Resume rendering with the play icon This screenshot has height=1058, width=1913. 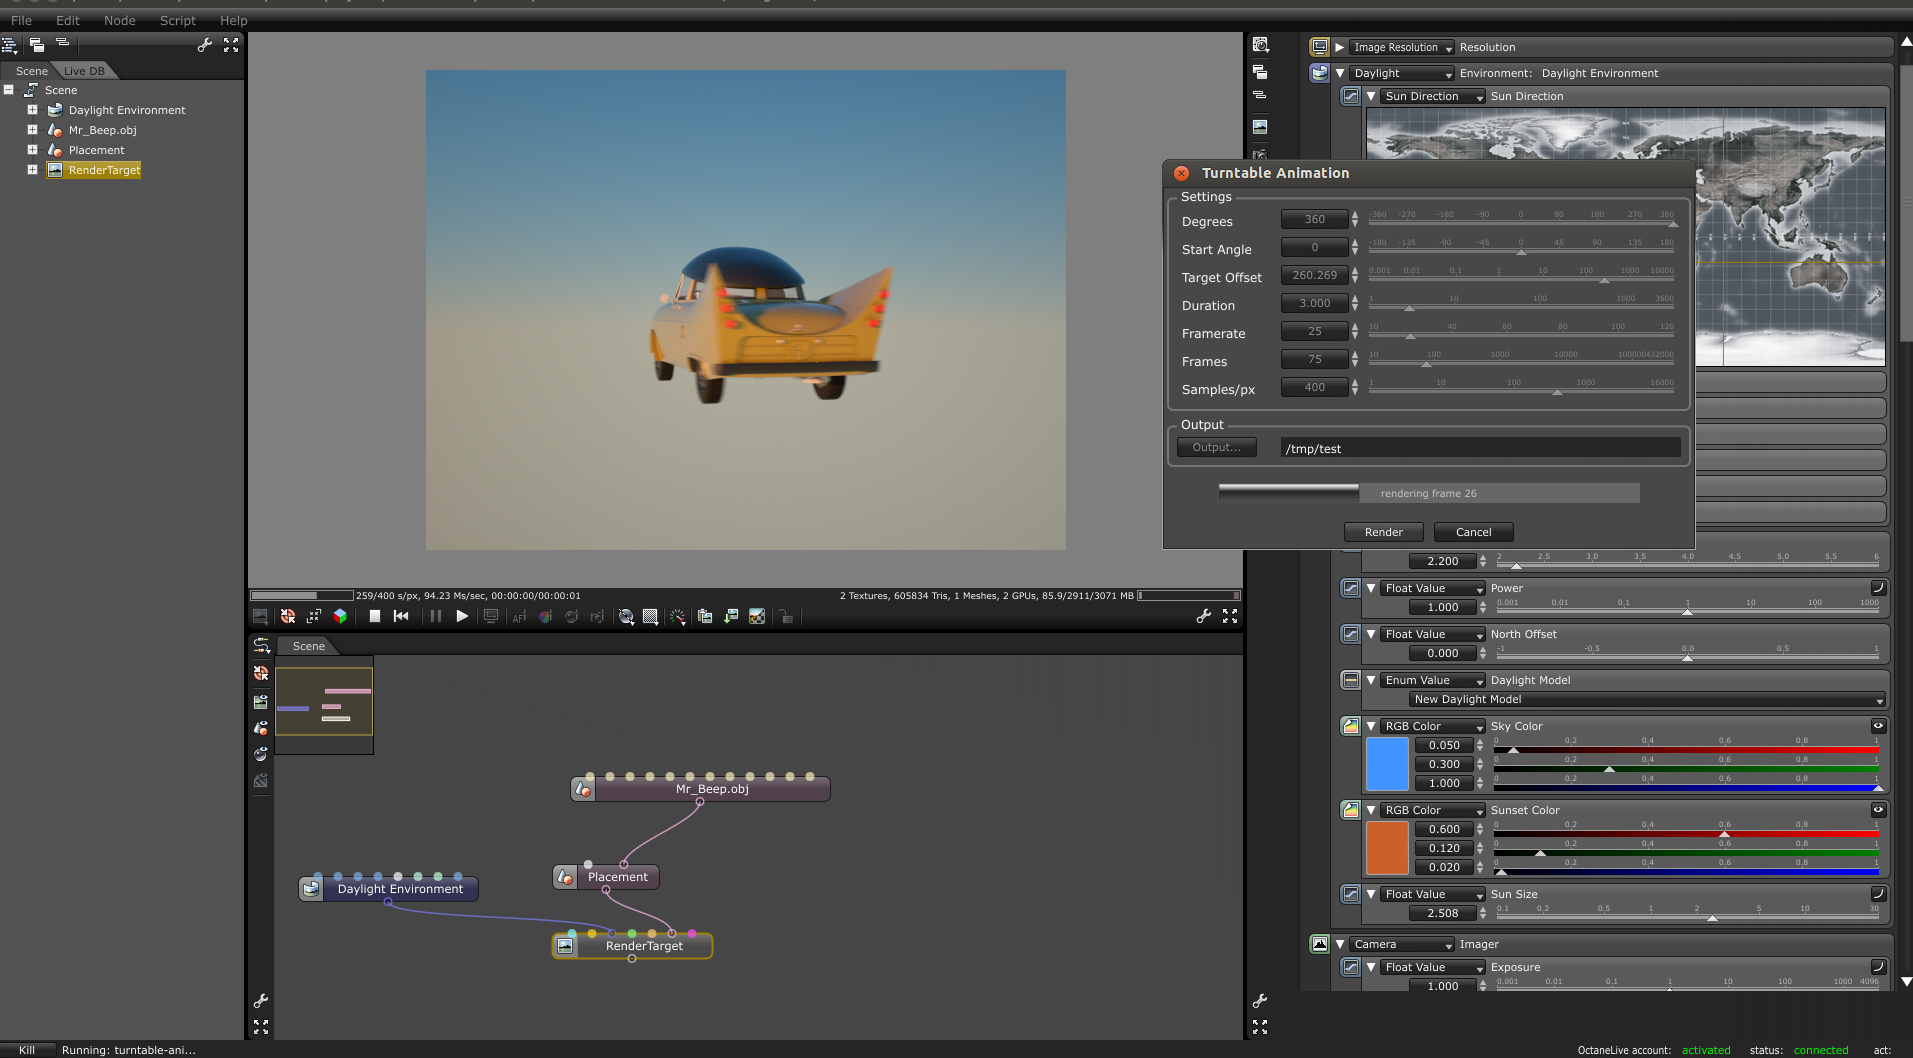tap(462, 616)
